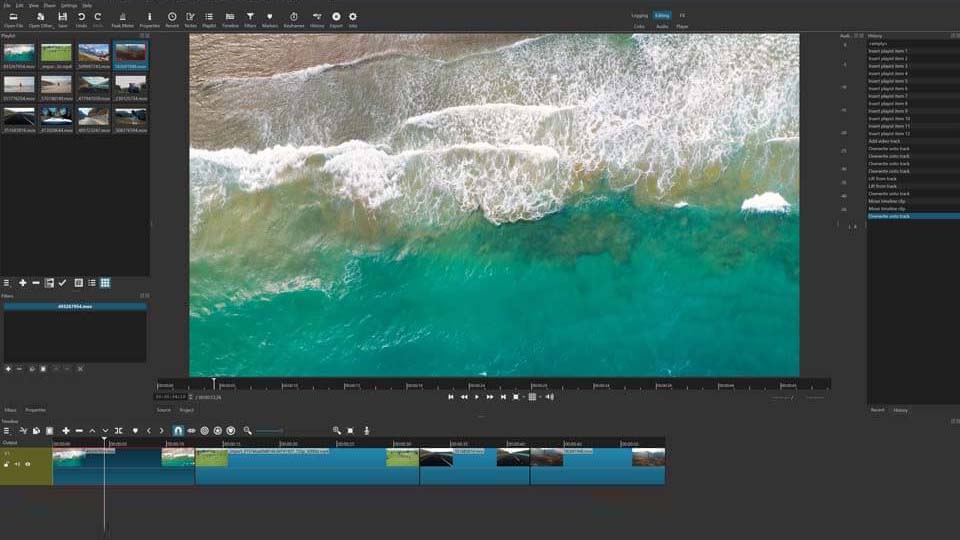Open the Properties panel from toolbar
The height and width of the screenshot is (540, 960).
[149, 17]
